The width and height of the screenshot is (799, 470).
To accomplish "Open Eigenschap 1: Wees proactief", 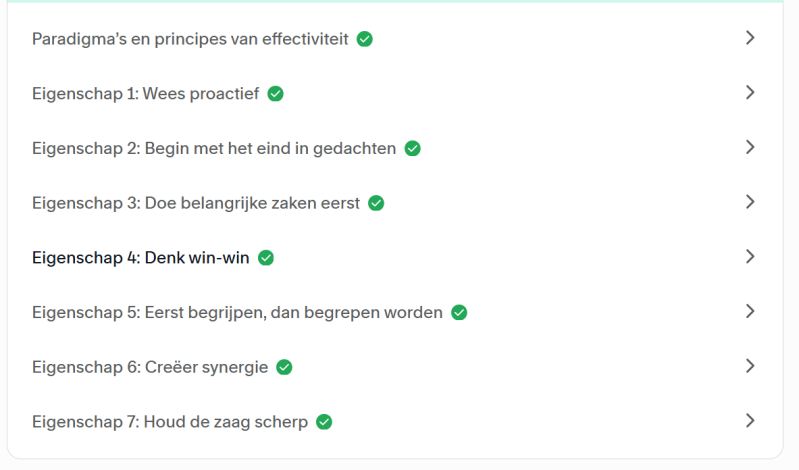I will coord(145,94).
